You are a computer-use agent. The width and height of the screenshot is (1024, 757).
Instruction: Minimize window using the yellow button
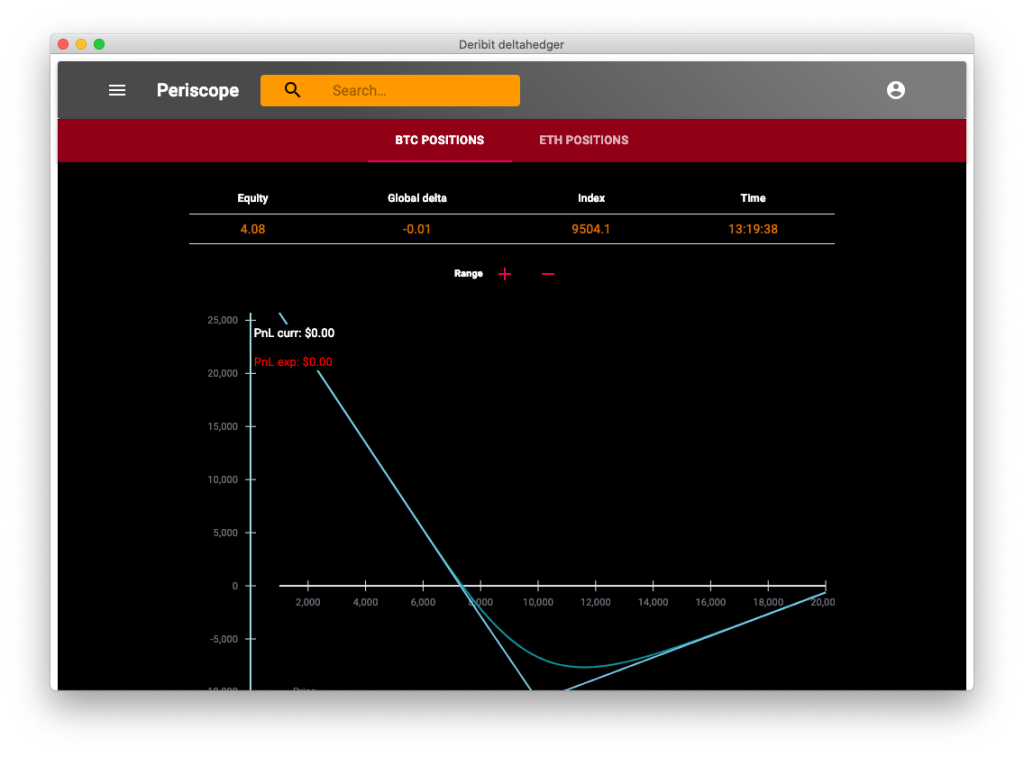81,44
